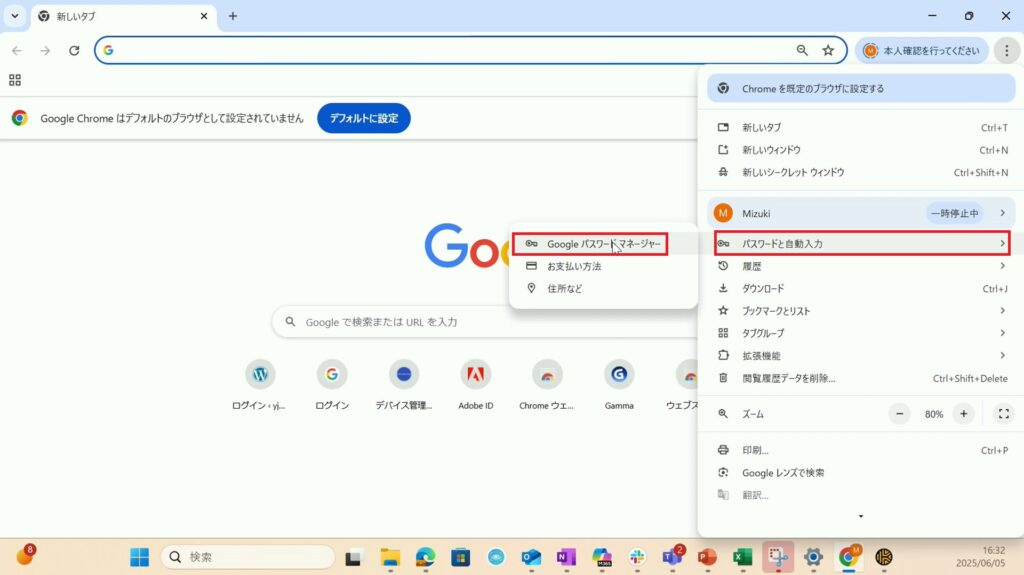The height and width of the screenshot is (575, 1024).
Task: Click the forward navigation arrow
Action: coord(45,50)
